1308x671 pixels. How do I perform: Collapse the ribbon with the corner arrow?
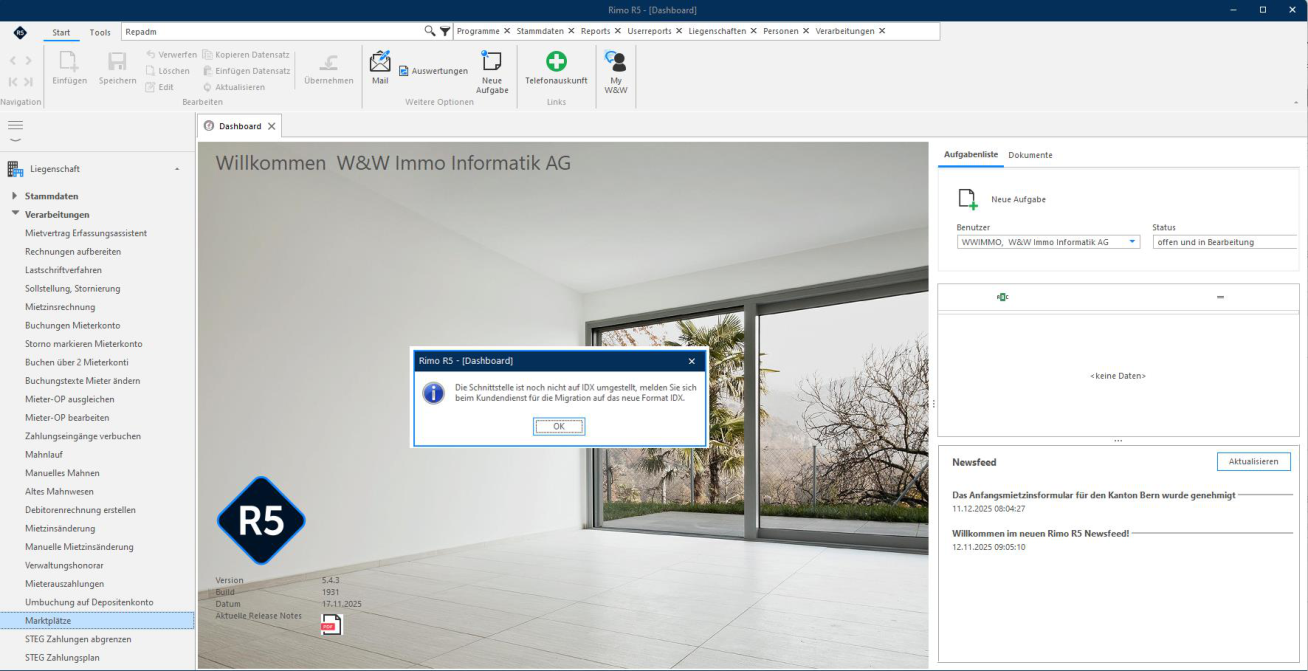1297,102
